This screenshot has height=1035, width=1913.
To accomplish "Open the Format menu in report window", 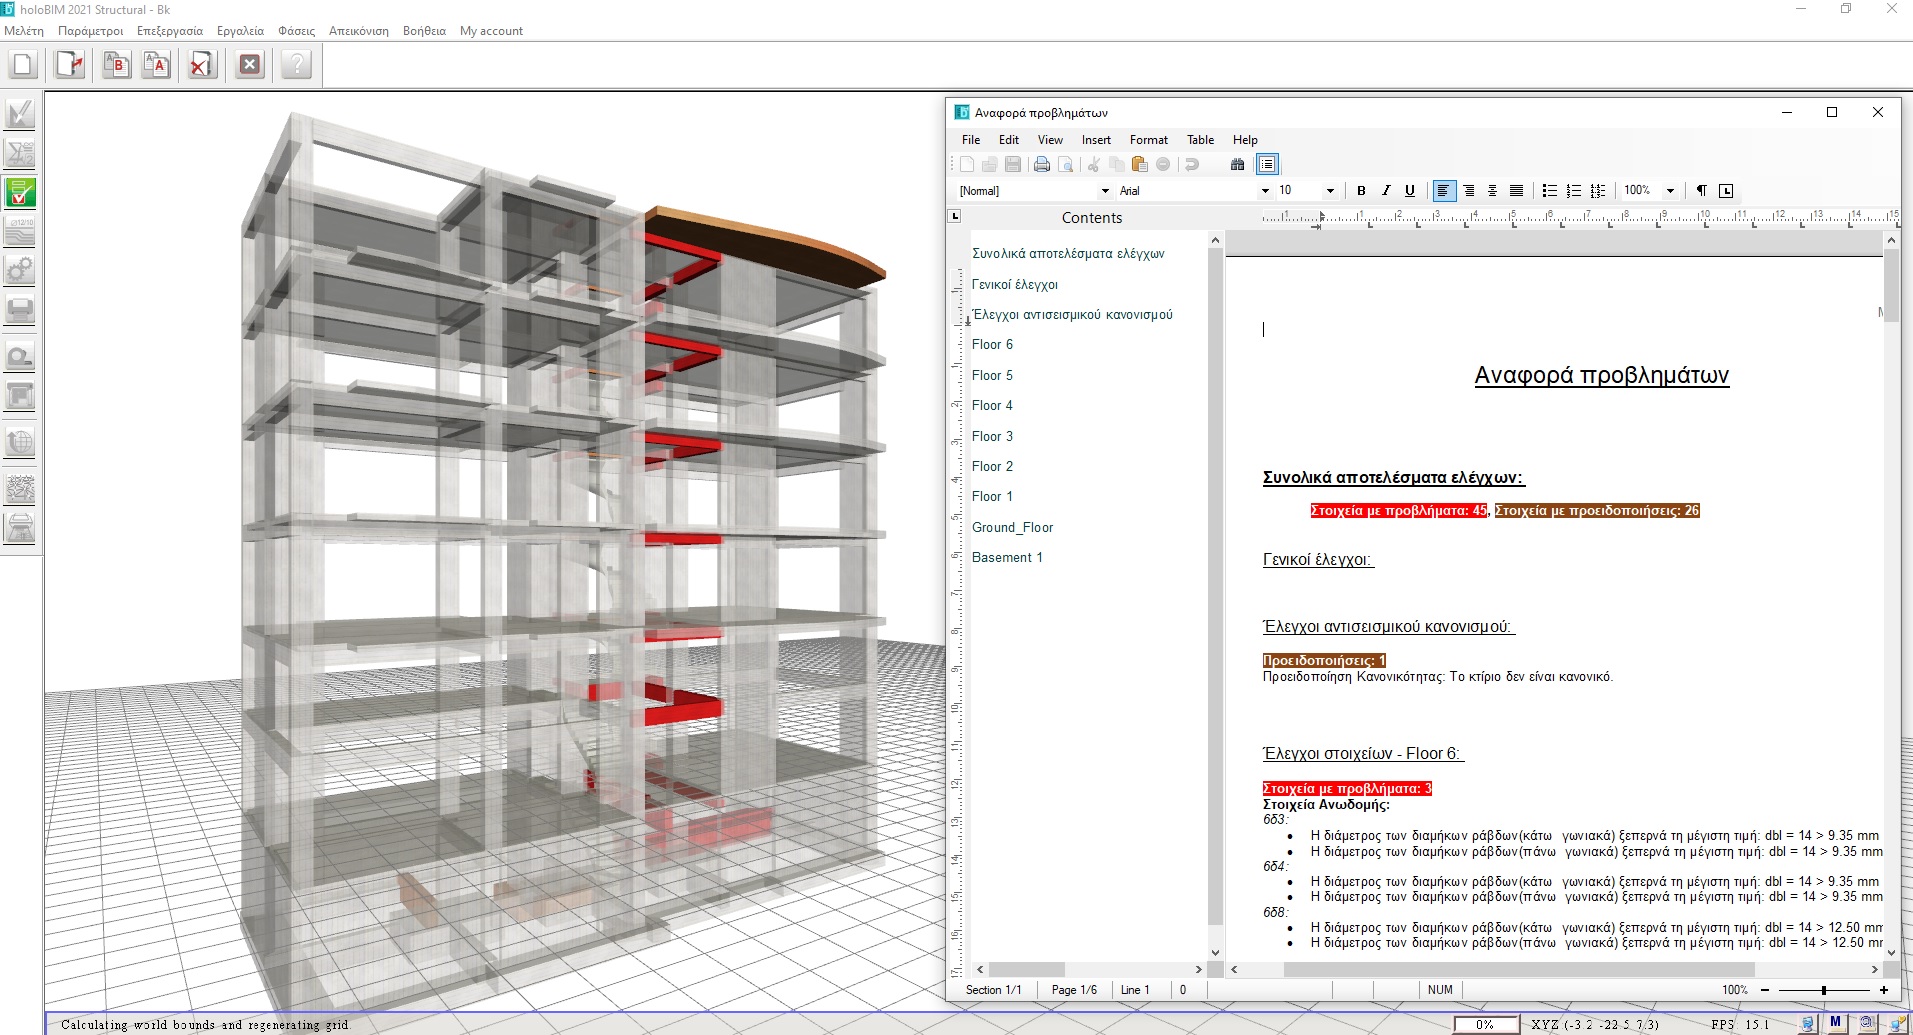I will pos(1148,140).
